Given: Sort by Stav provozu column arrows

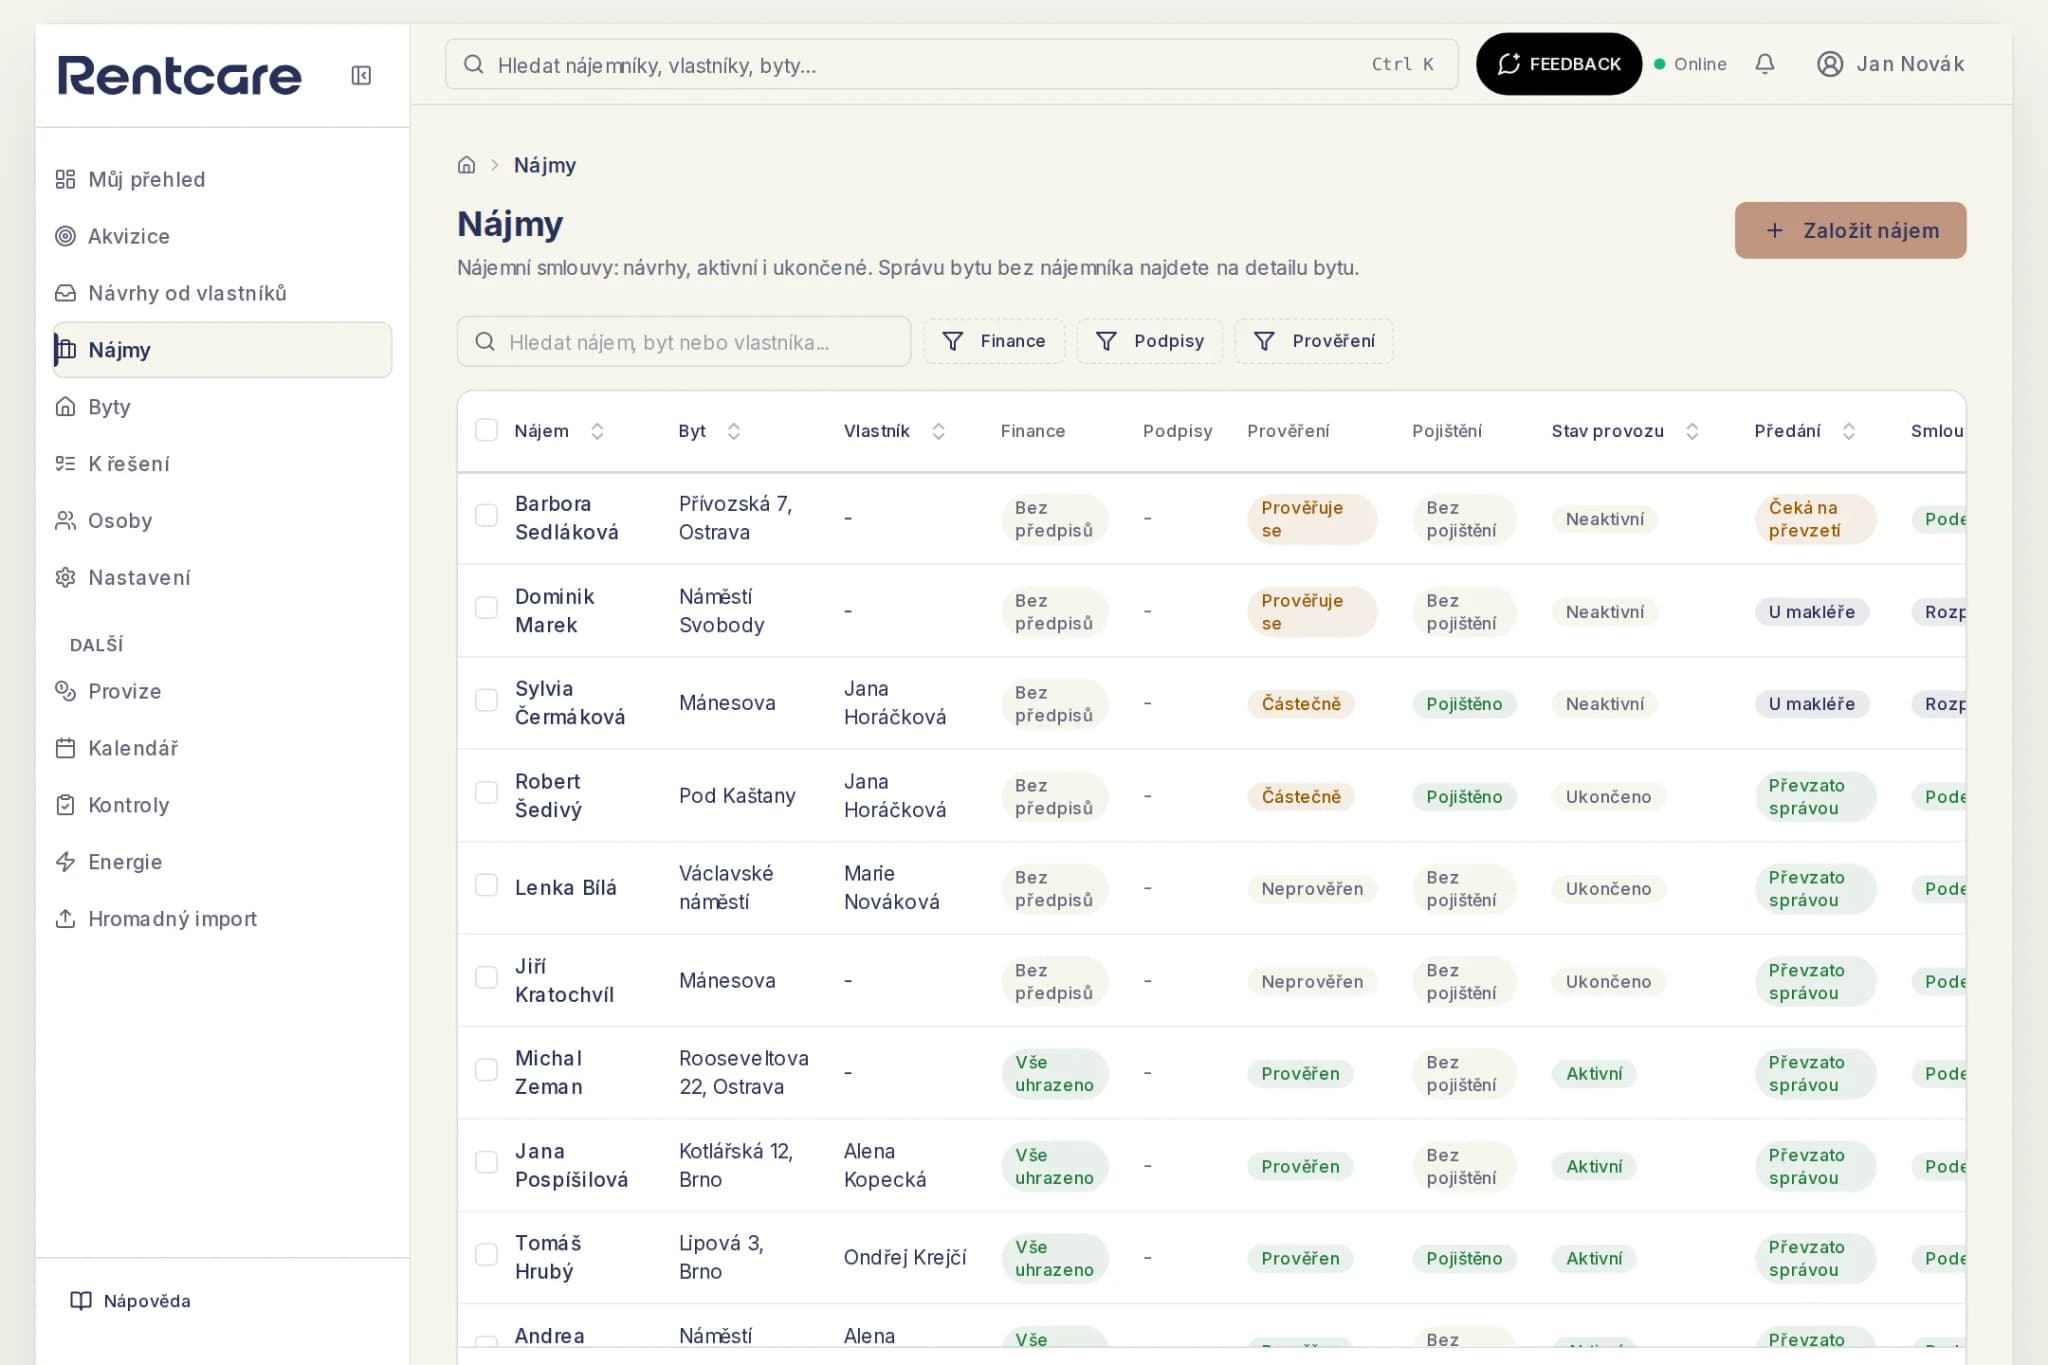Looking at the screenshot, I should 1692,431.
